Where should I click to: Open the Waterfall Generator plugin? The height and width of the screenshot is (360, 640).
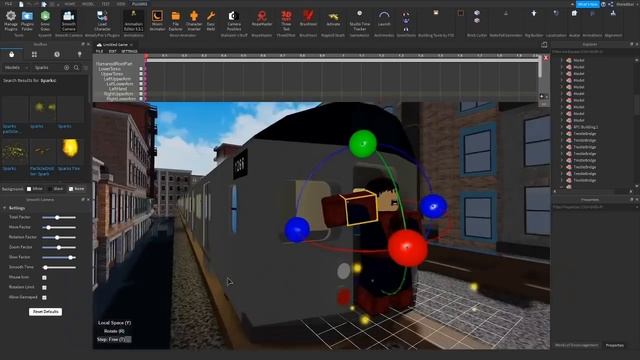click(506, 13)
